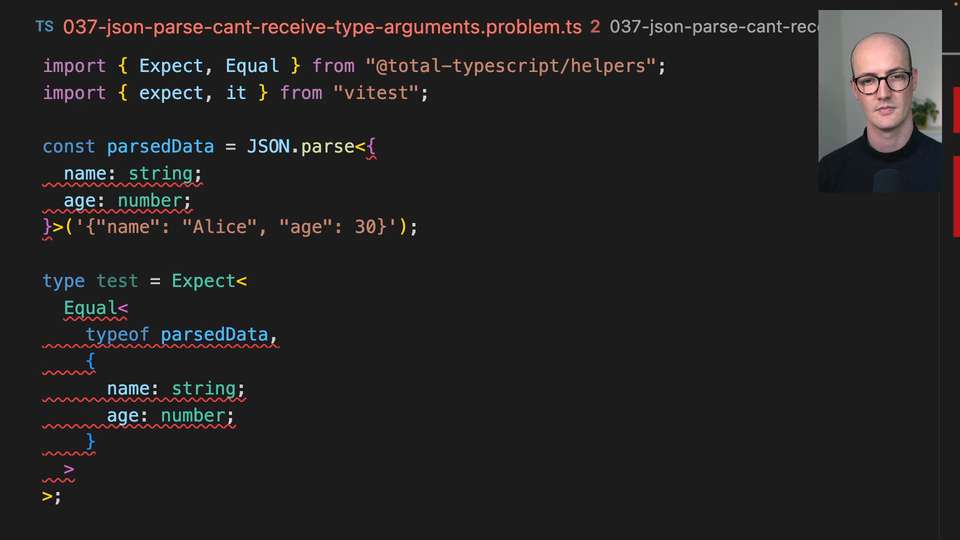Image resolution: width=960 pixels, height=540 pixels.
Task: Click parsedData in the const declaration
Action: [160, 147]
